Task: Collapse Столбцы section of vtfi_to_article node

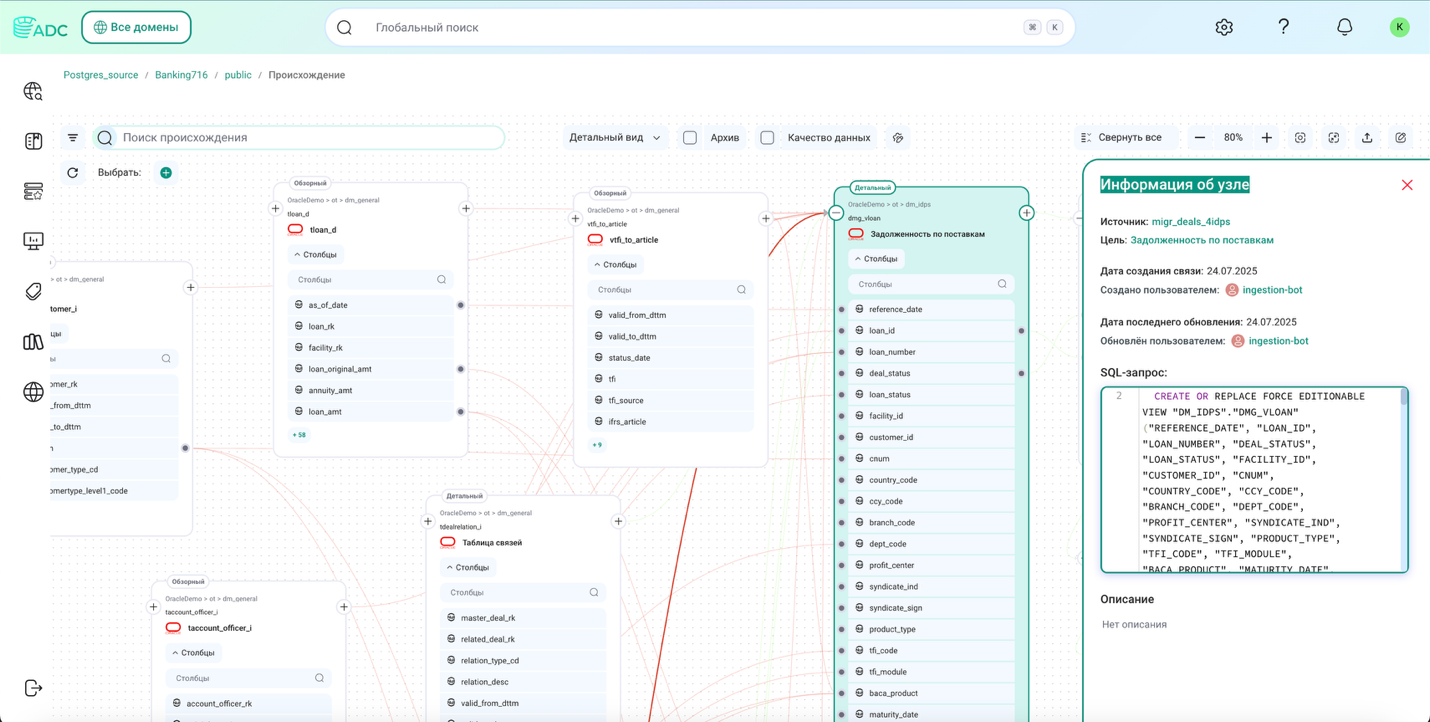Action: (x=615, y=265)
